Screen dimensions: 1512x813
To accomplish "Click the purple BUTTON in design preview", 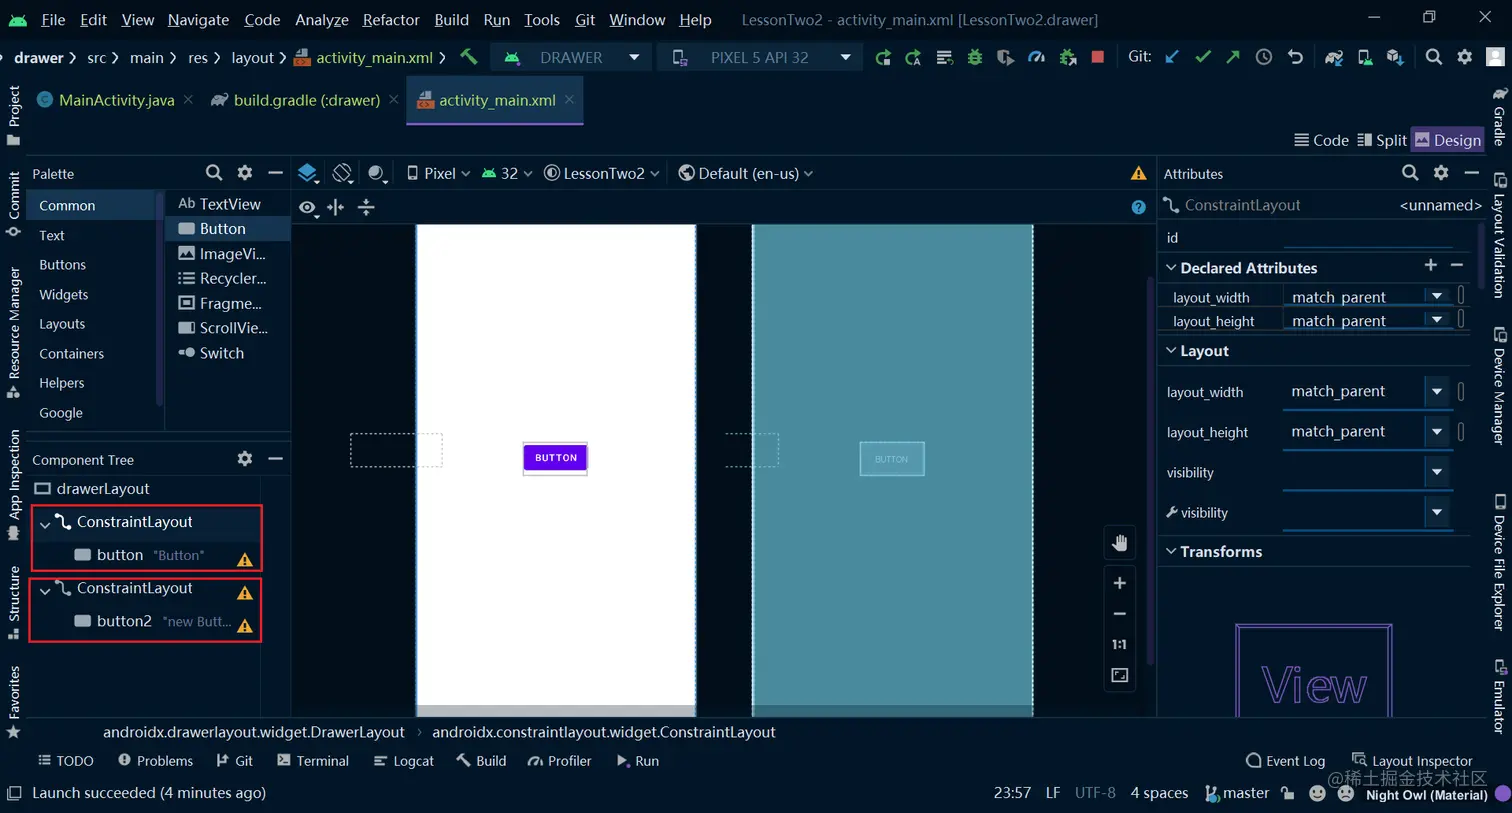I will tap(556, 458).
